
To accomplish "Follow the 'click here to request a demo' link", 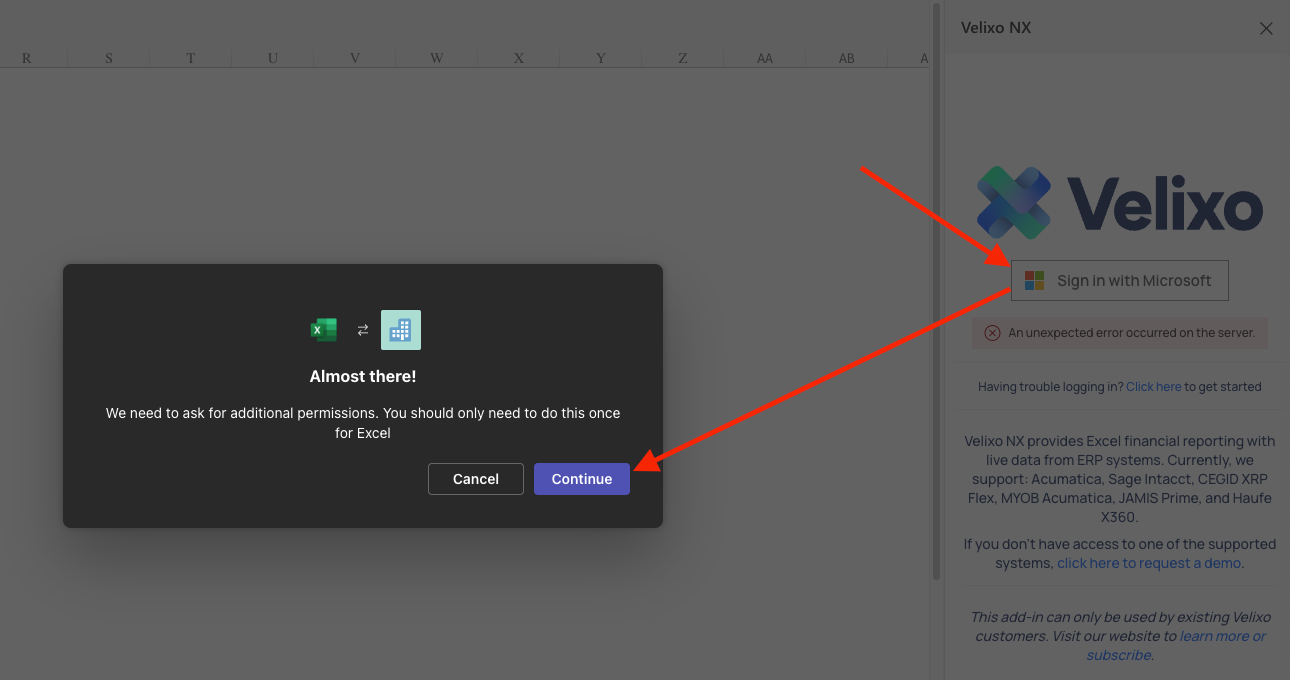I will pos(1149,563).
